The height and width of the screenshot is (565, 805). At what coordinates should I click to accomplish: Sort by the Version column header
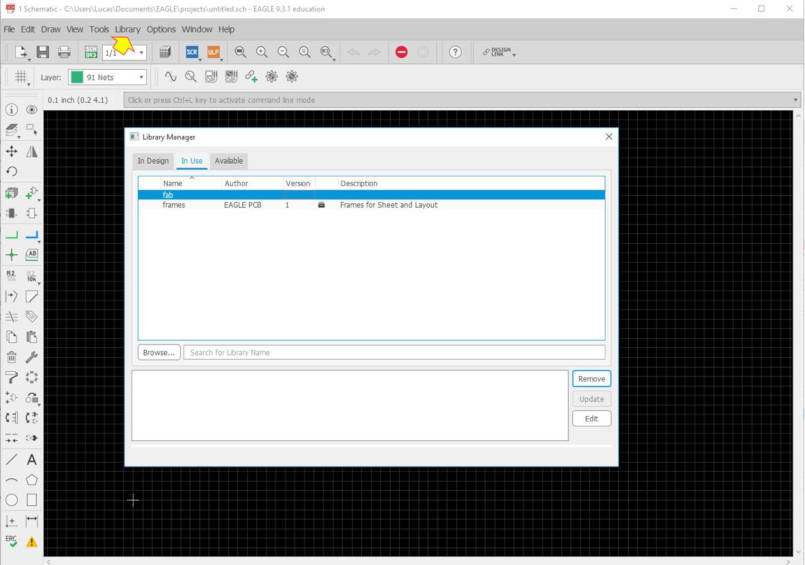pos(298,183)
